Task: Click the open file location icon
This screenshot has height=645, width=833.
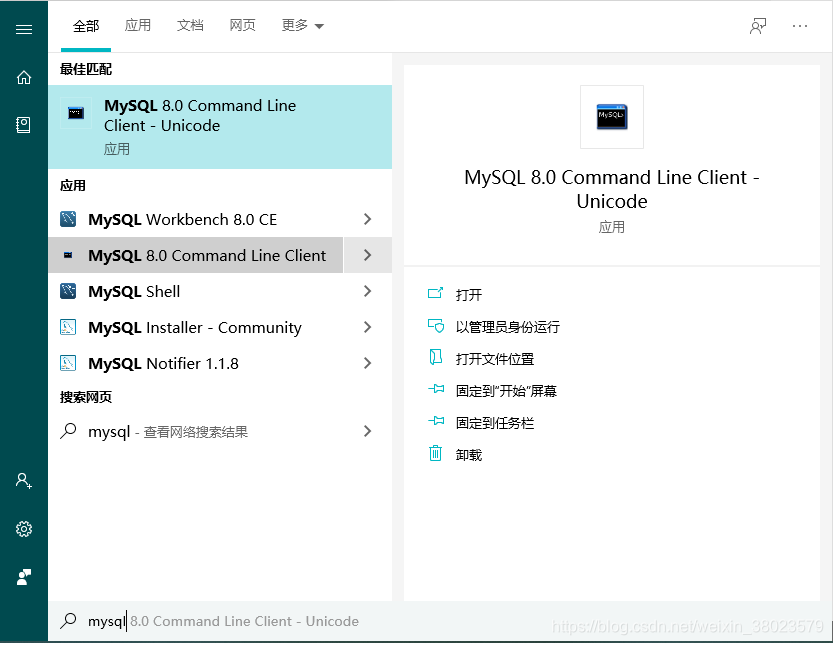Action: coord(436,358)
